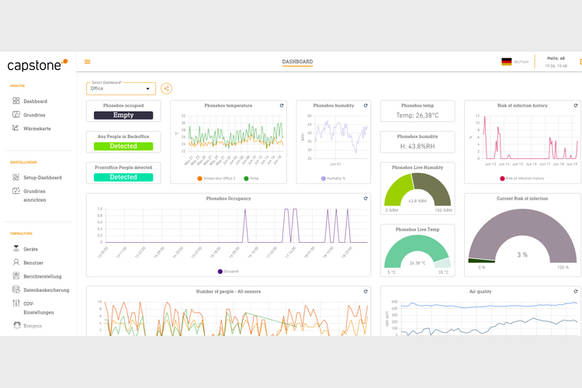
Task: Click the share dashboard round icon
Action: pyautogui.click(x=166, y=88)
